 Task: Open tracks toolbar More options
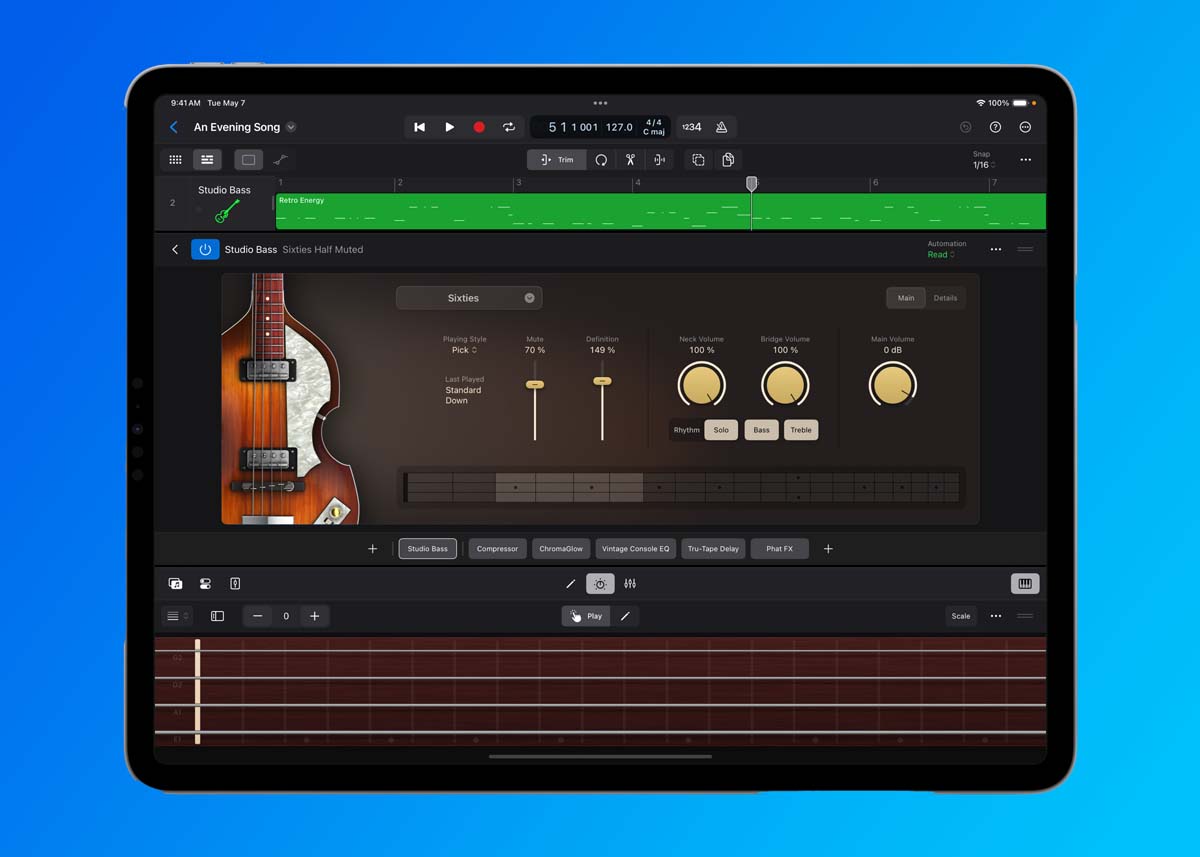pyautogui.click(x=1025, y=160)
